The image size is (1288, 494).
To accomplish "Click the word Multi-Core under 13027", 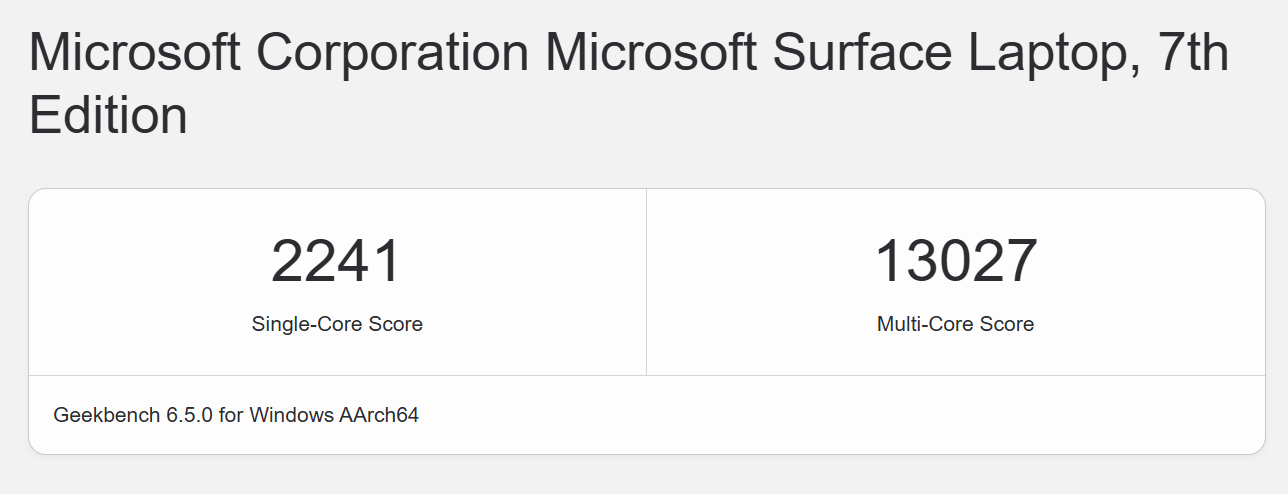I will tap(921, 324).
